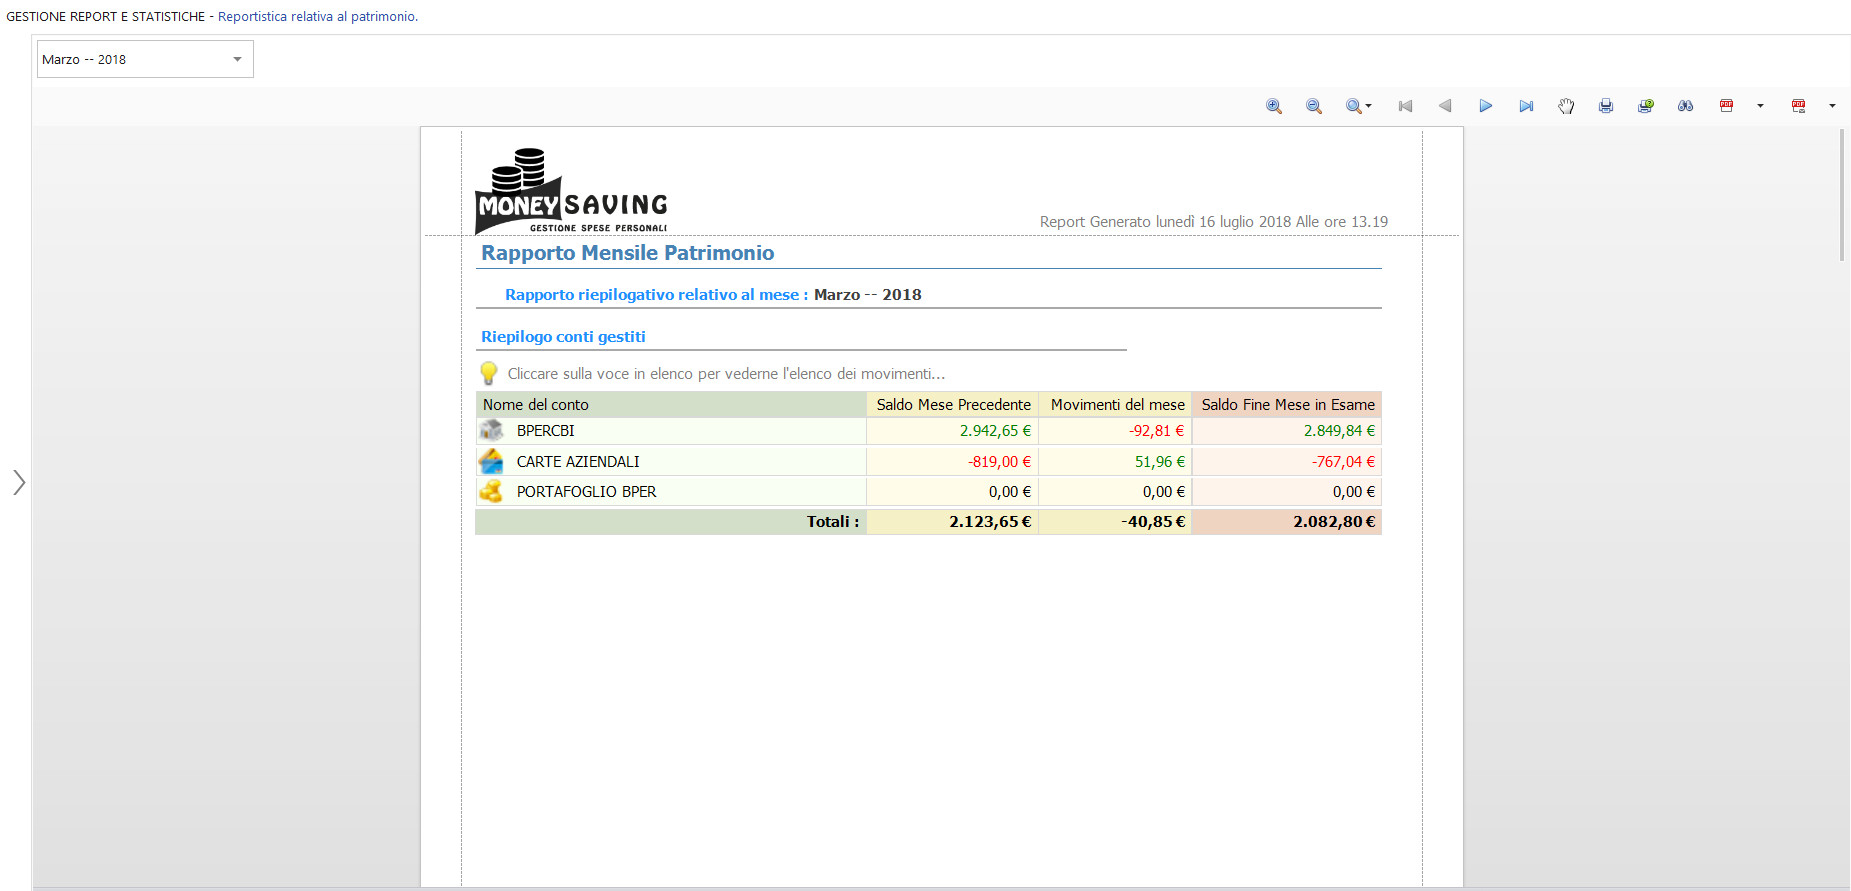Screen dimensions: 1851x891
Task: Click the PORTAFOGLIO BPER coins icon
Action: 491,491
